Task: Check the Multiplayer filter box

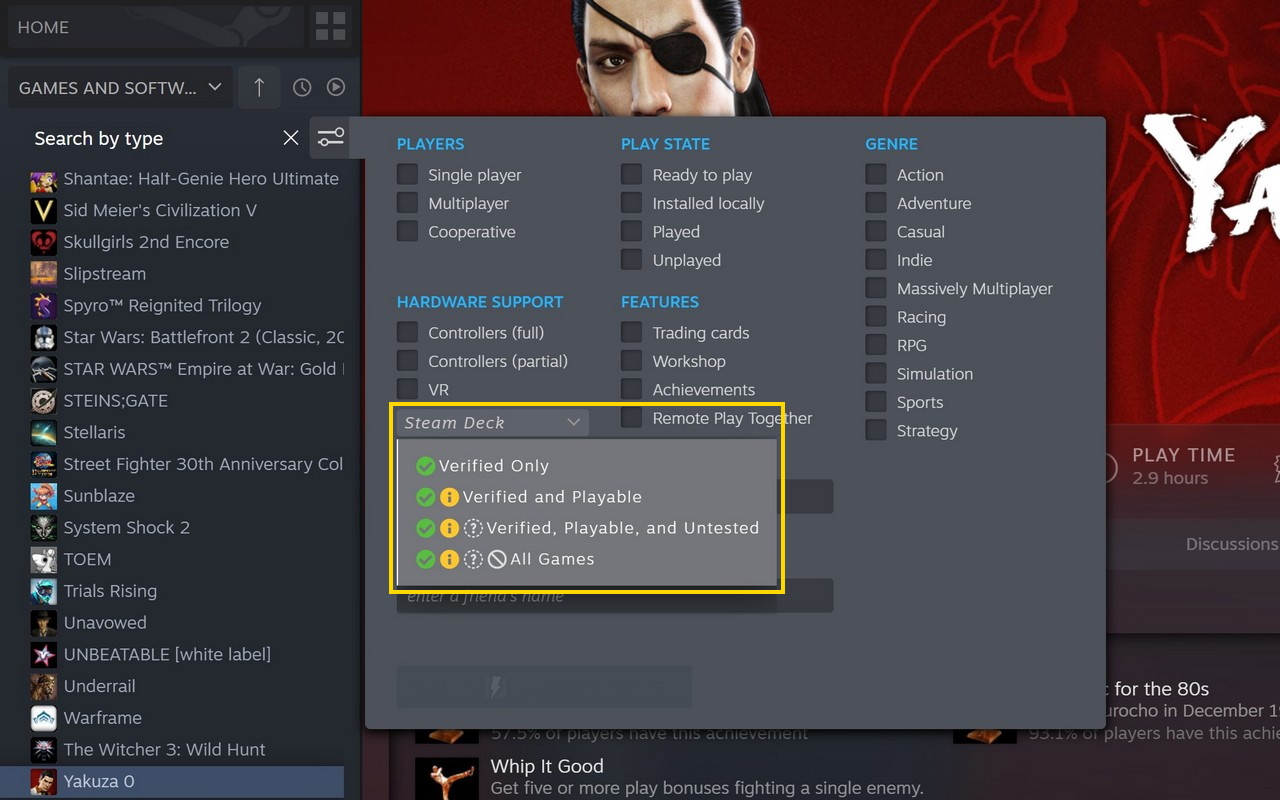Action: 407,203
